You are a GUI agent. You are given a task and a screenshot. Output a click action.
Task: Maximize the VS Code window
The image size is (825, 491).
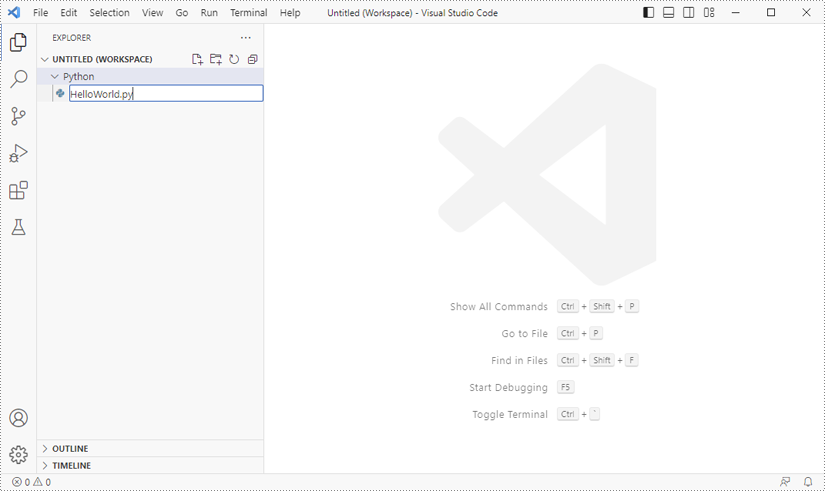tap(771, 13)
